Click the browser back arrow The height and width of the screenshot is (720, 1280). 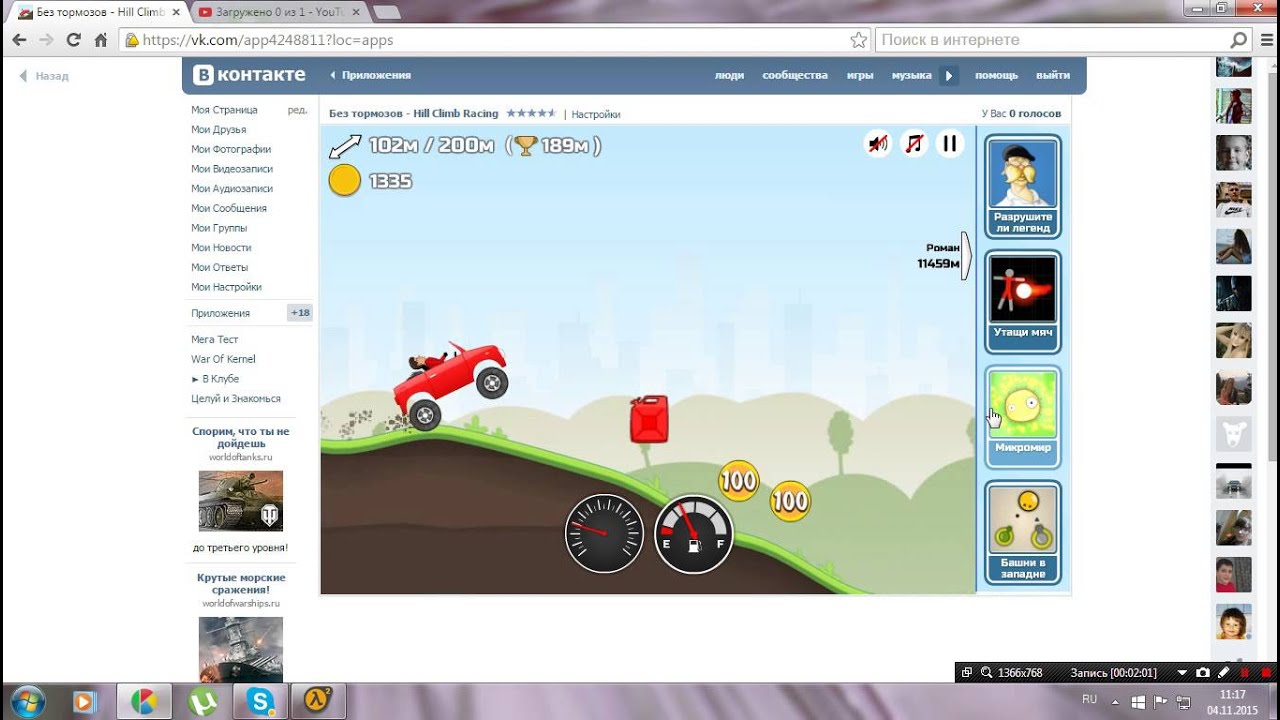[x=19, y=40]
